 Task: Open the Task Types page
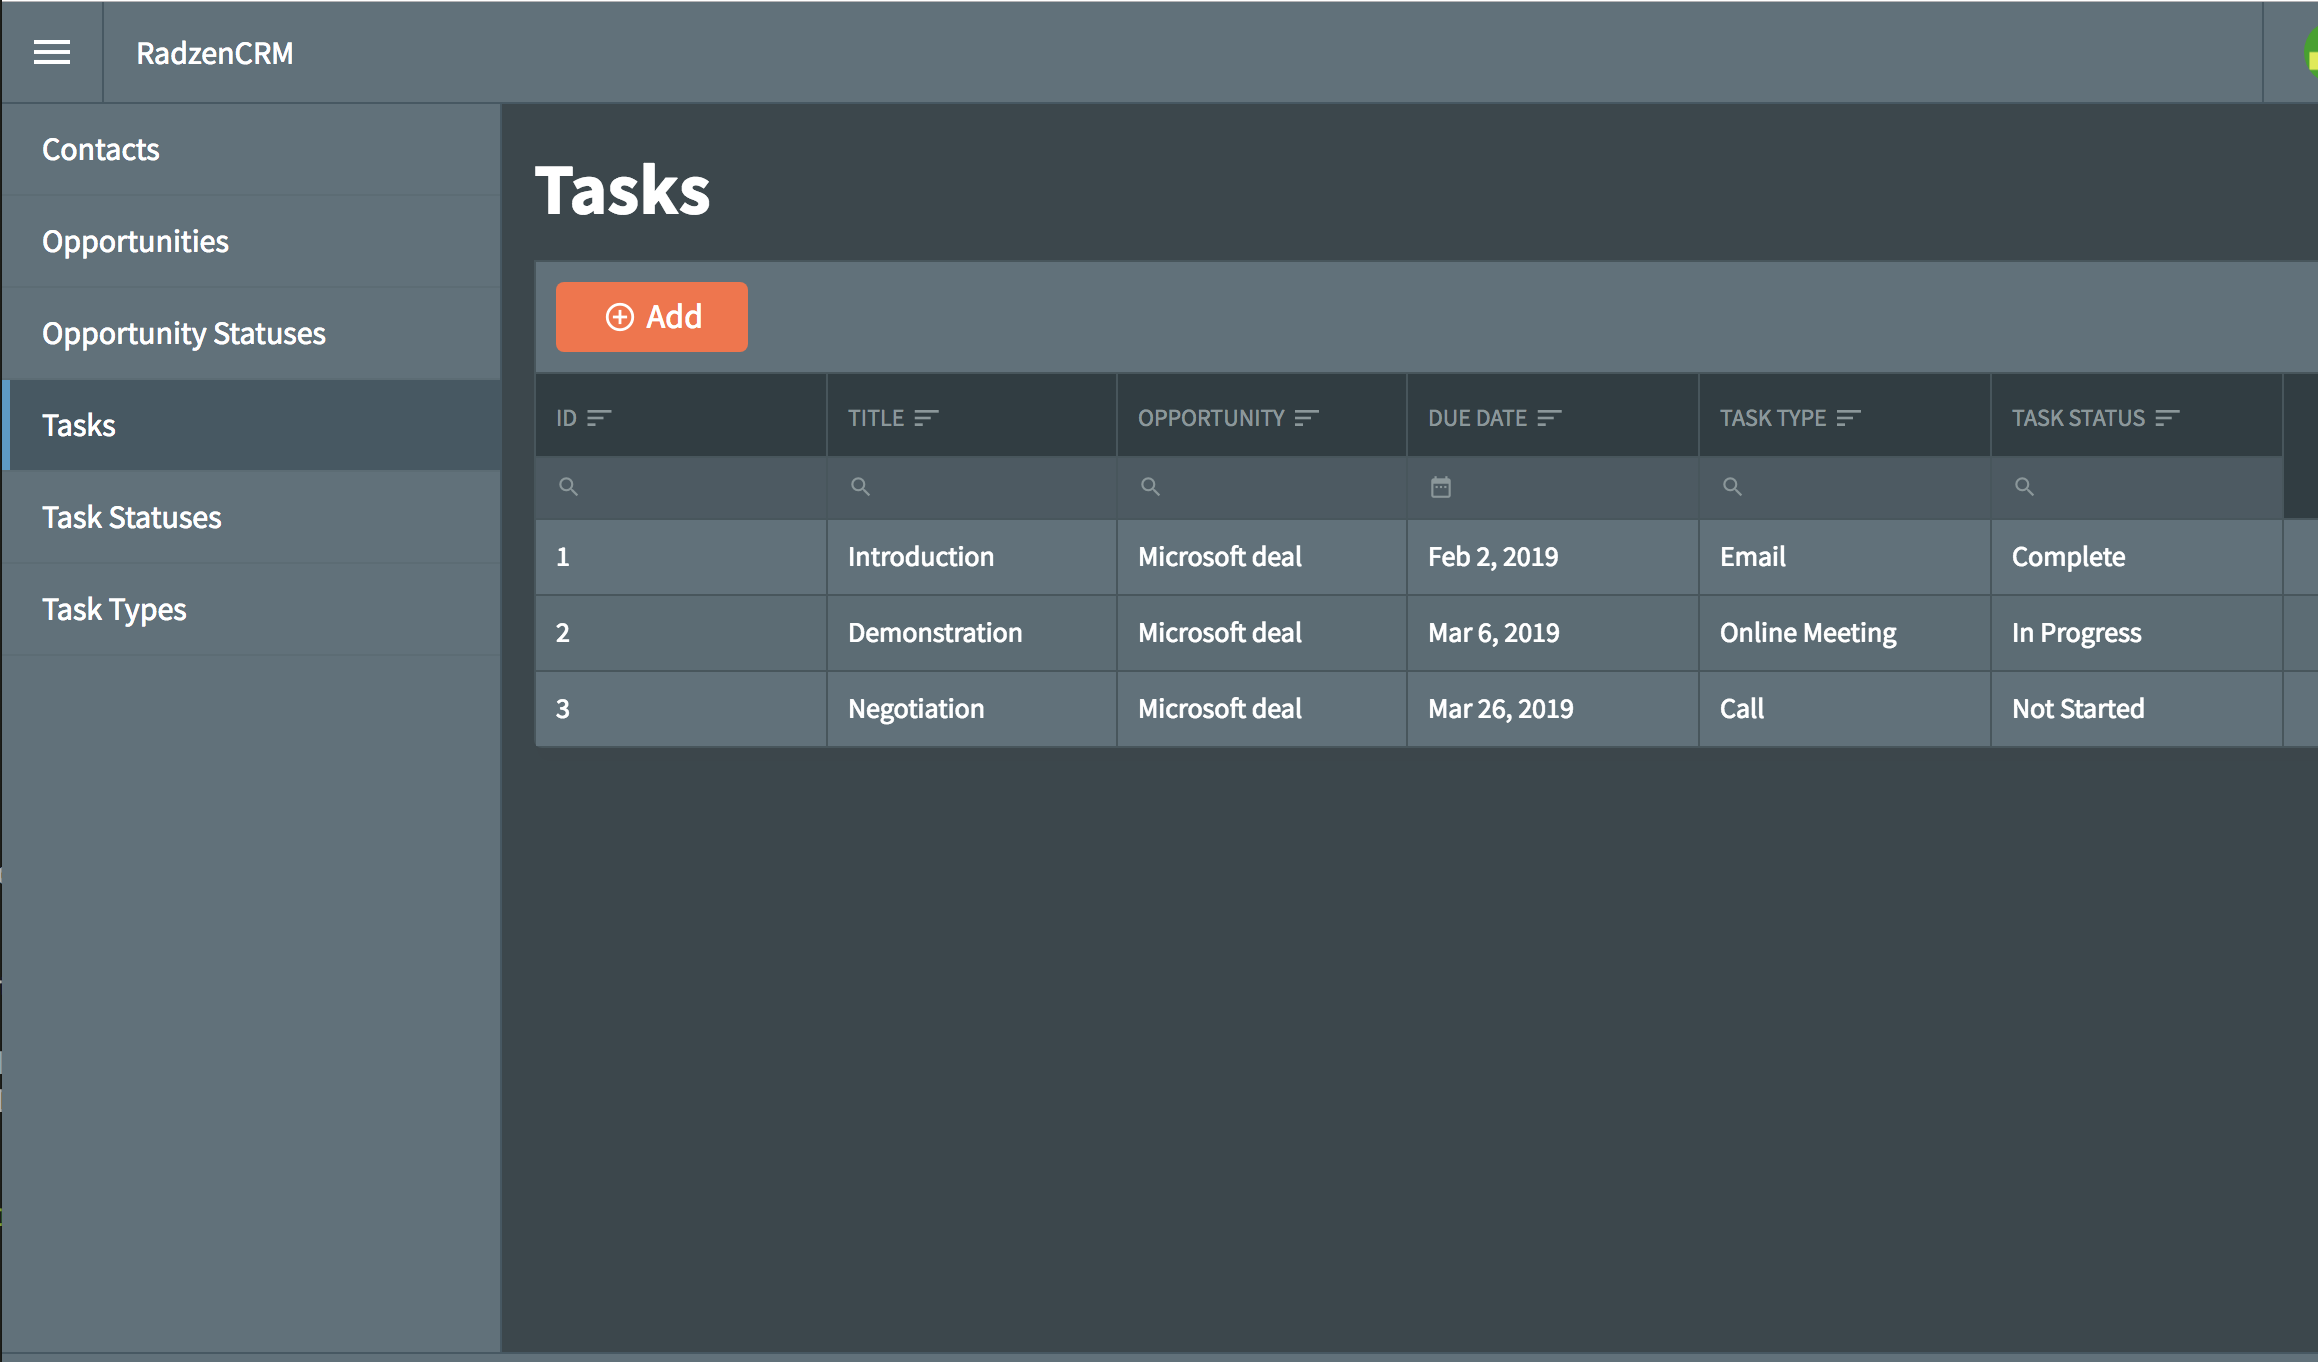114,608
